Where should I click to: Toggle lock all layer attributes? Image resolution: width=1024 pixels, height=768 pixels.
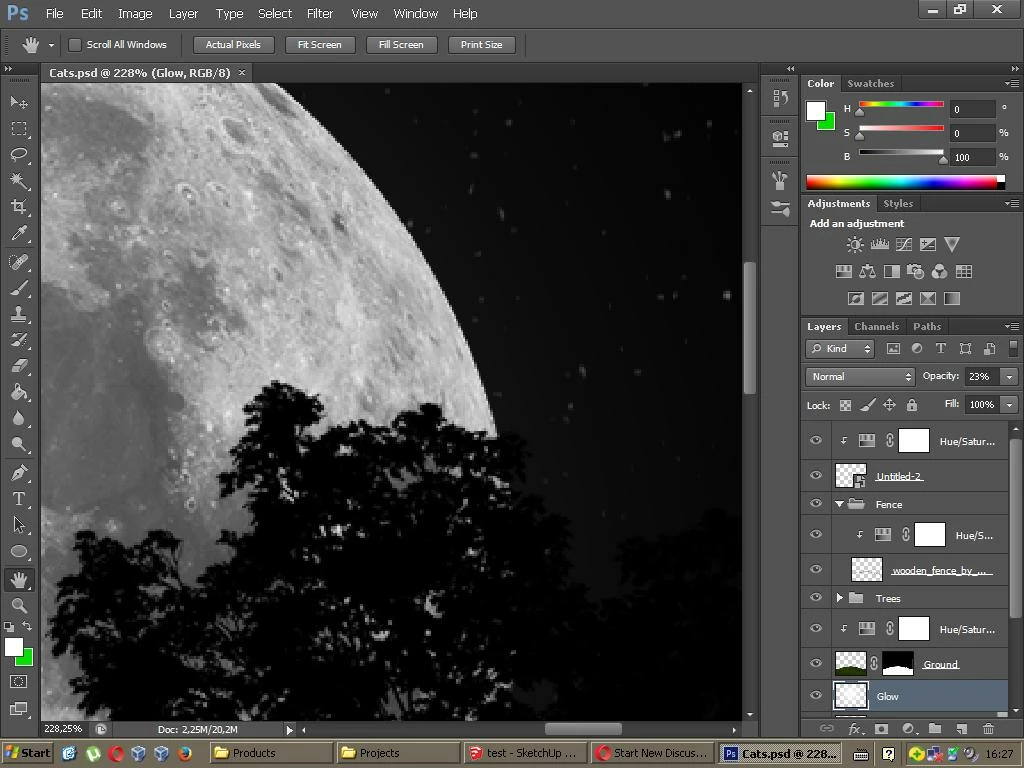click(912, 406)
